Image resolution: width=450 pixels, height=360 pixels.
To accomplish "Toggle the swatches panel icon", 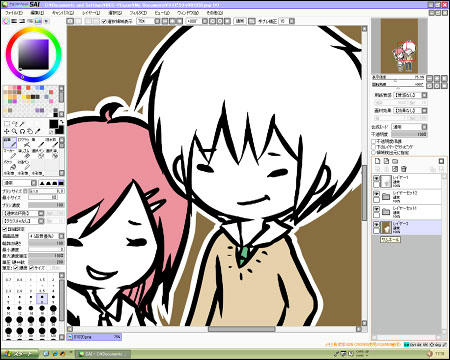I will coord(38,21).
